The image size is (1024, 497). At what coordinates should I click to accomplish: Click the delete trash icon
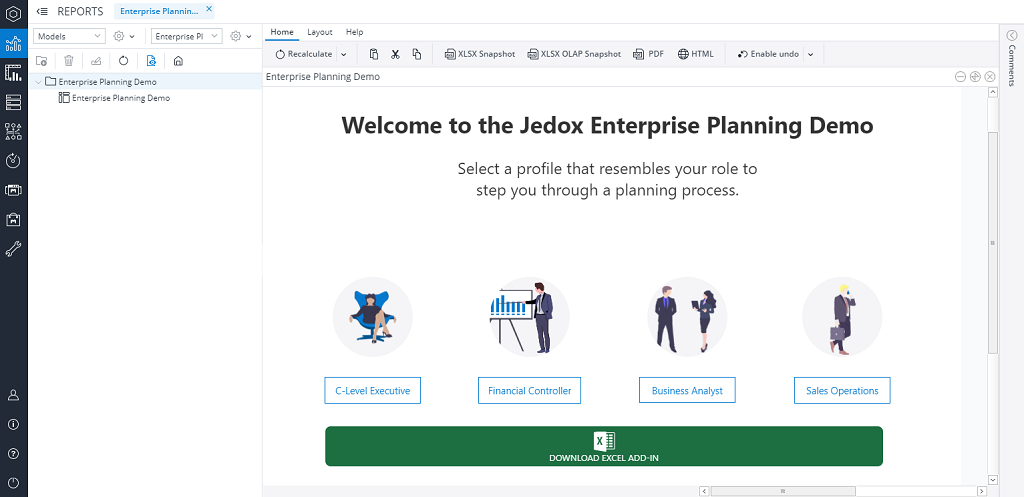(69, 60)
